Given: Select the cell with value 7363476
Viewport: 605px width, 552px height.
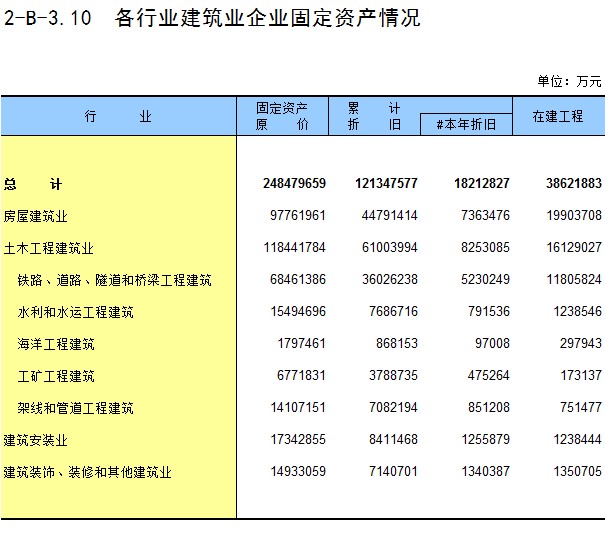Looking at the screenshot, I should pos(481,216).
